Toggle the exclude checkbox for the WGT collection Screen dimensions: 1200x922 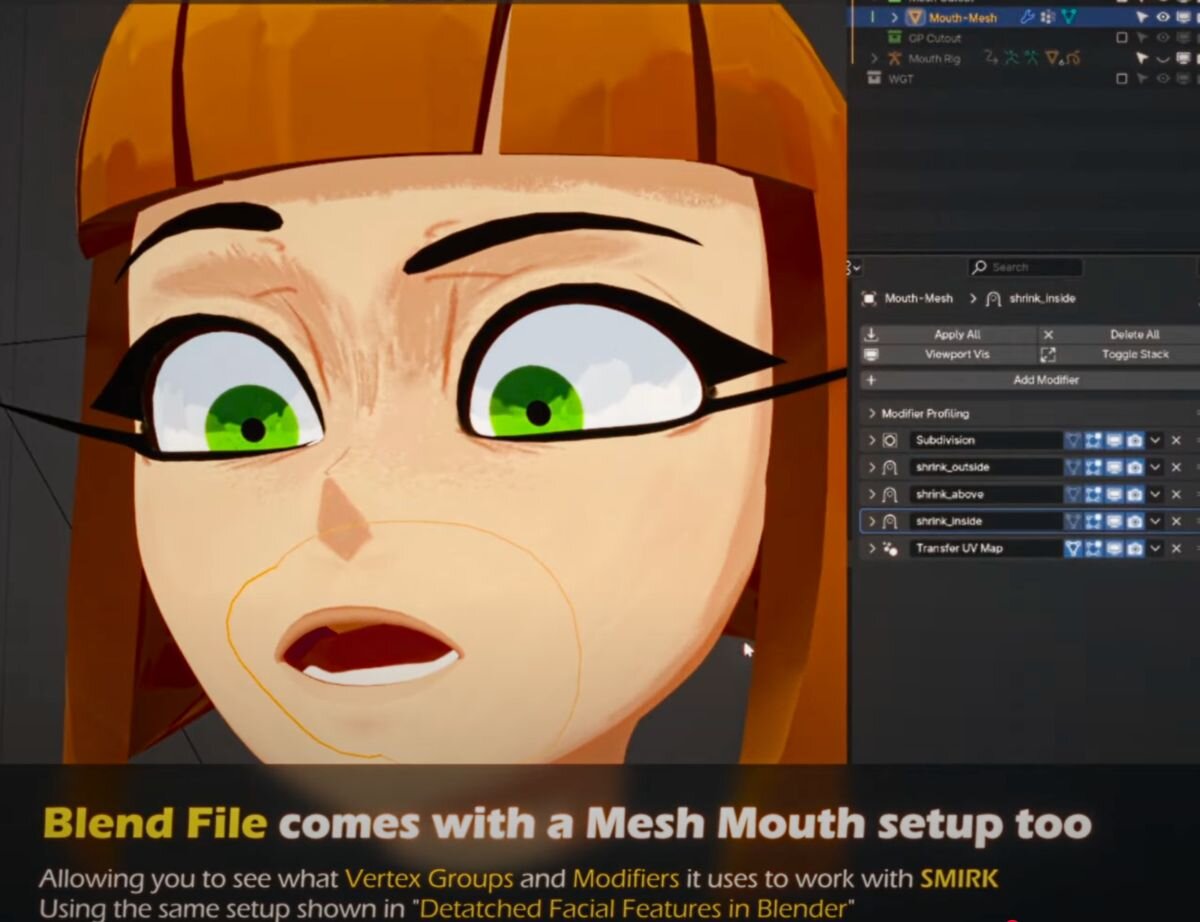tap(1122, 78)
